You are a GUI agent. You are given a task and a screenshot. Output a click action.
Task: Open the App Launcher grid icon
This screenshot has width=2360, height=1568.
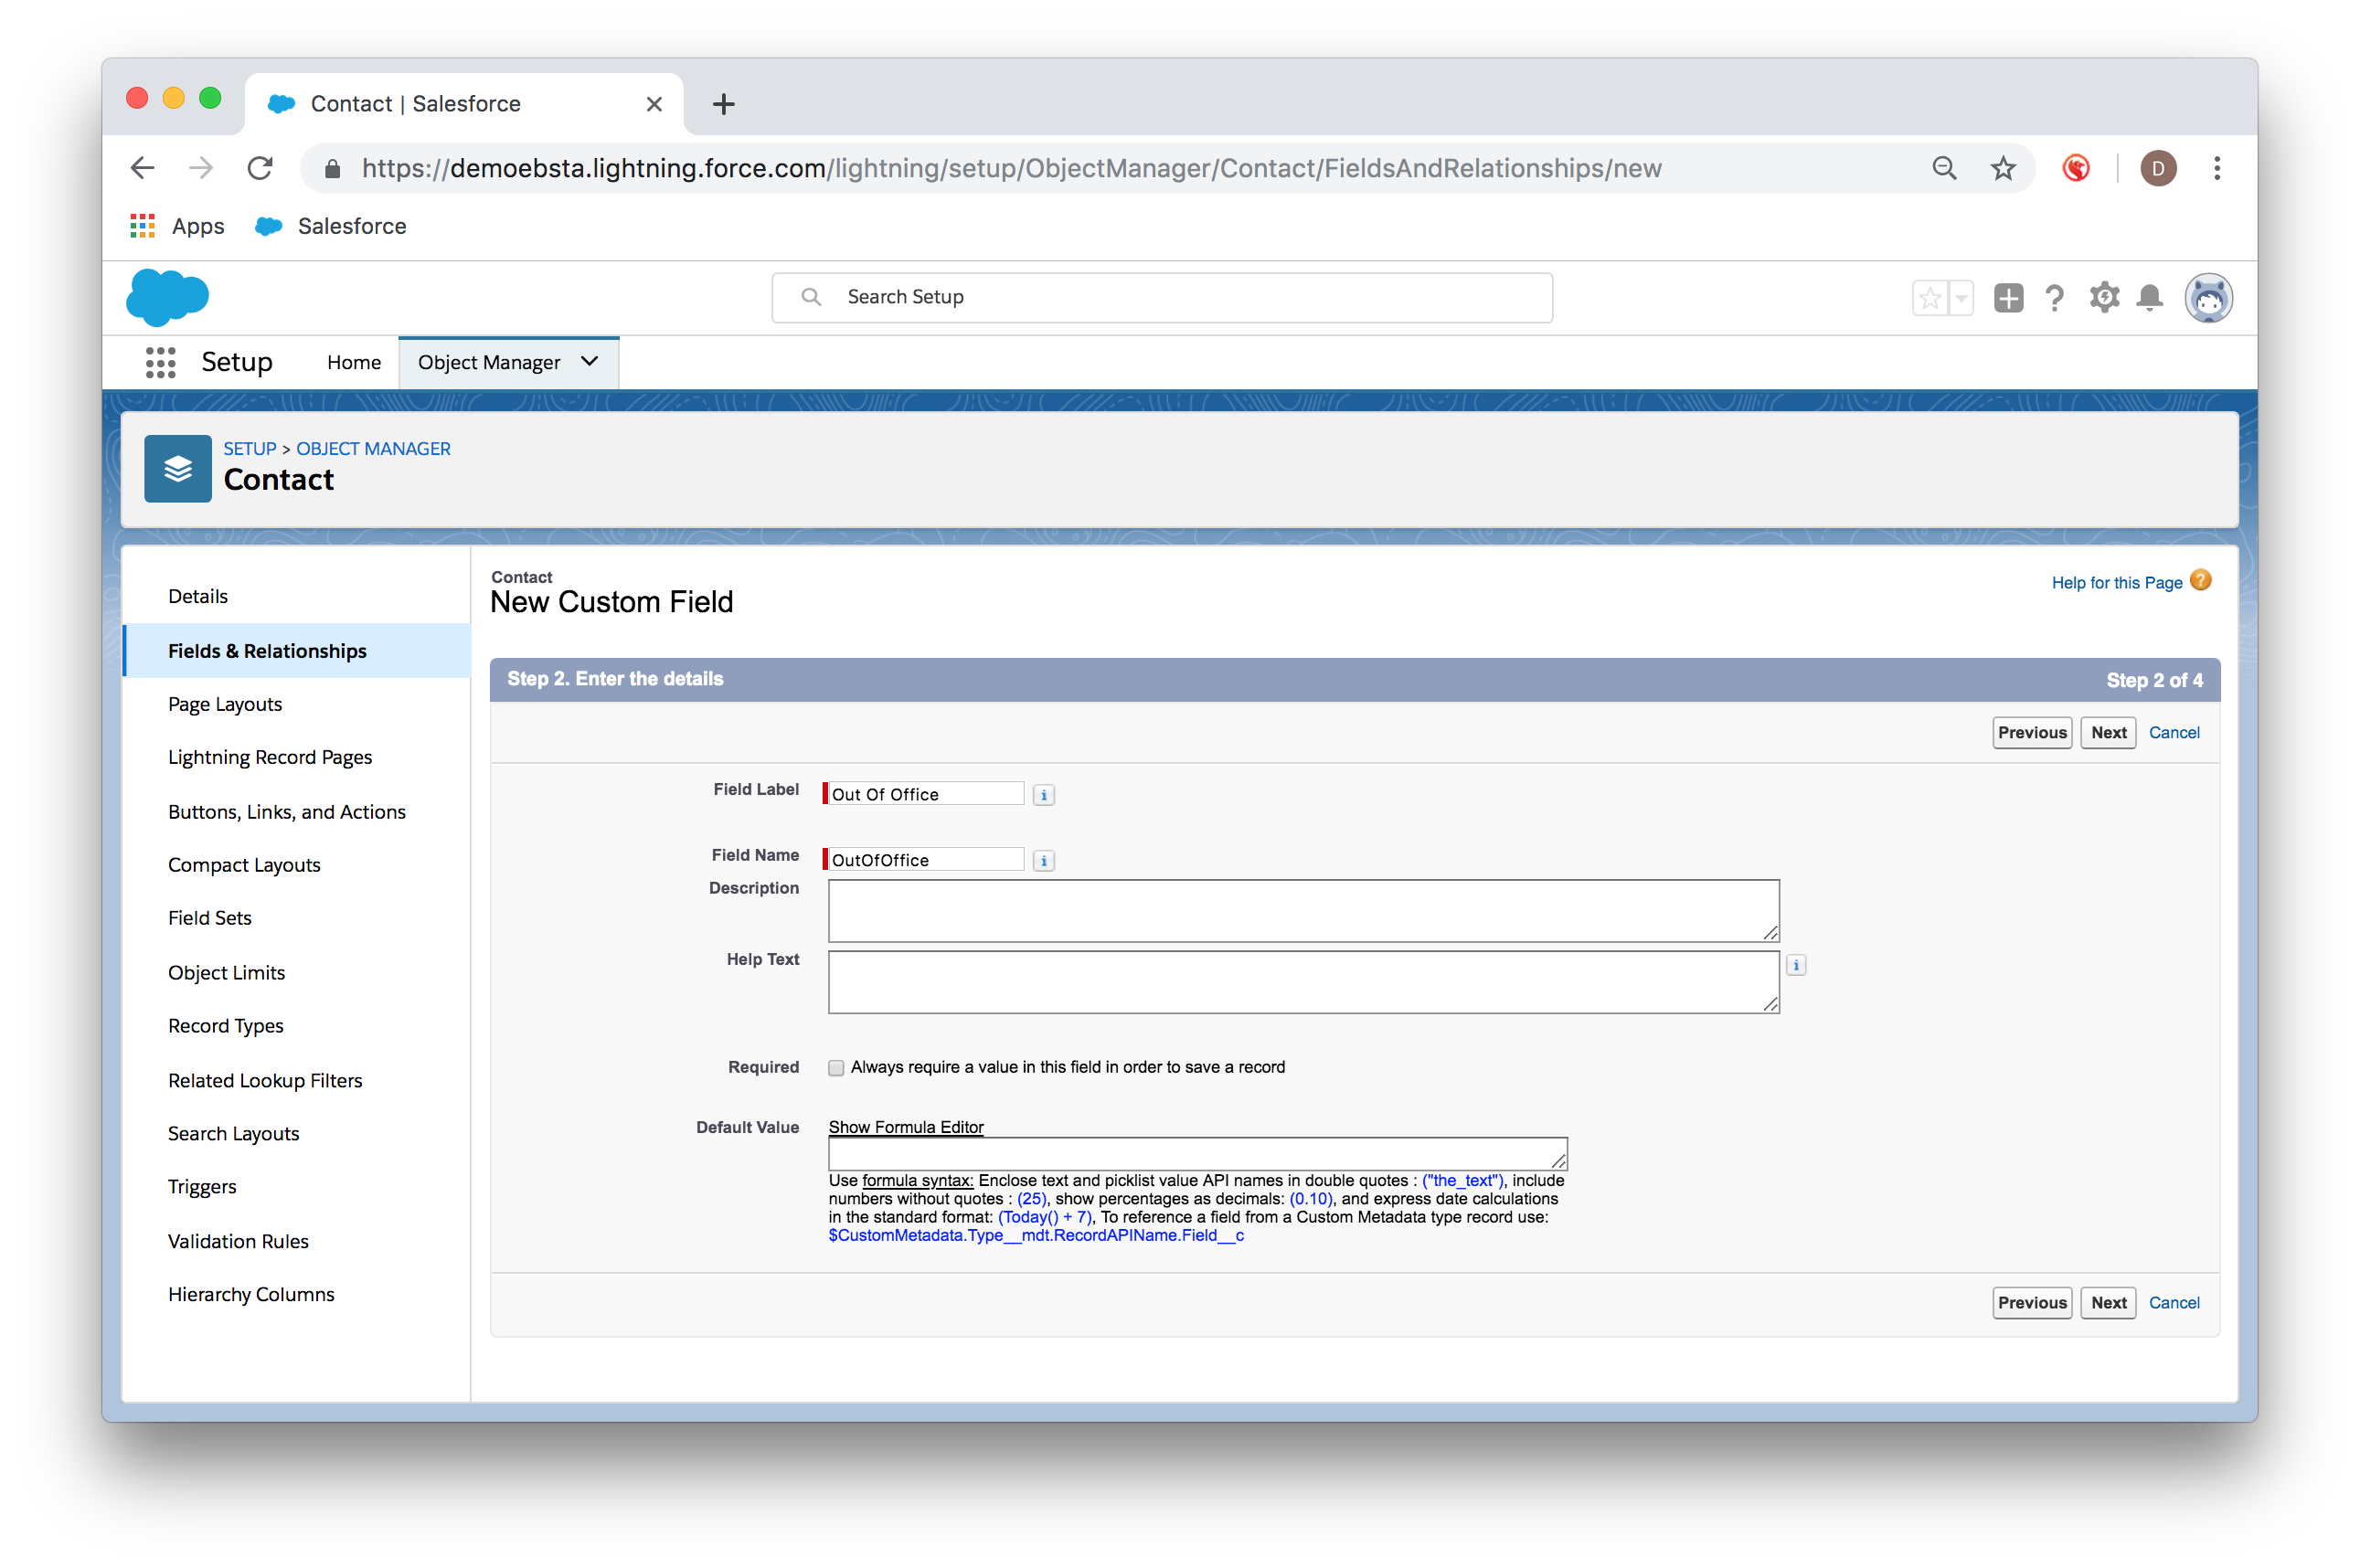160,362
